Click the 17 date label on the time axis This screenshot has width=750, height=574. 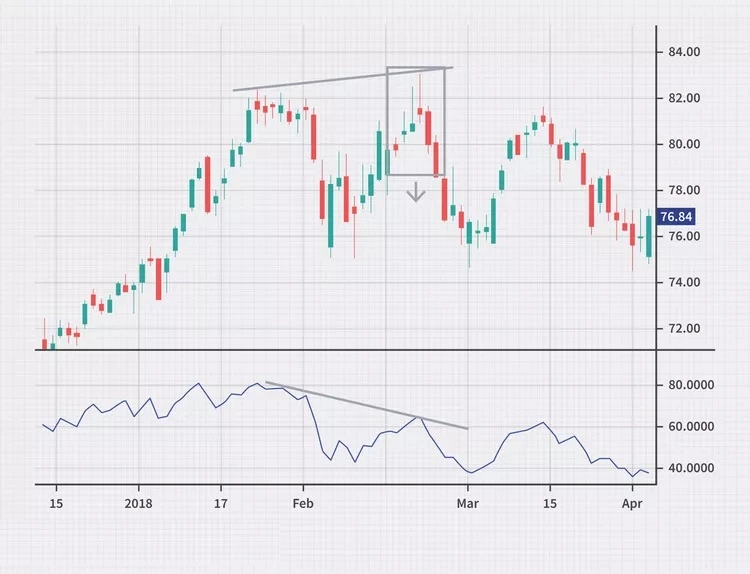(x=221, y=503)
